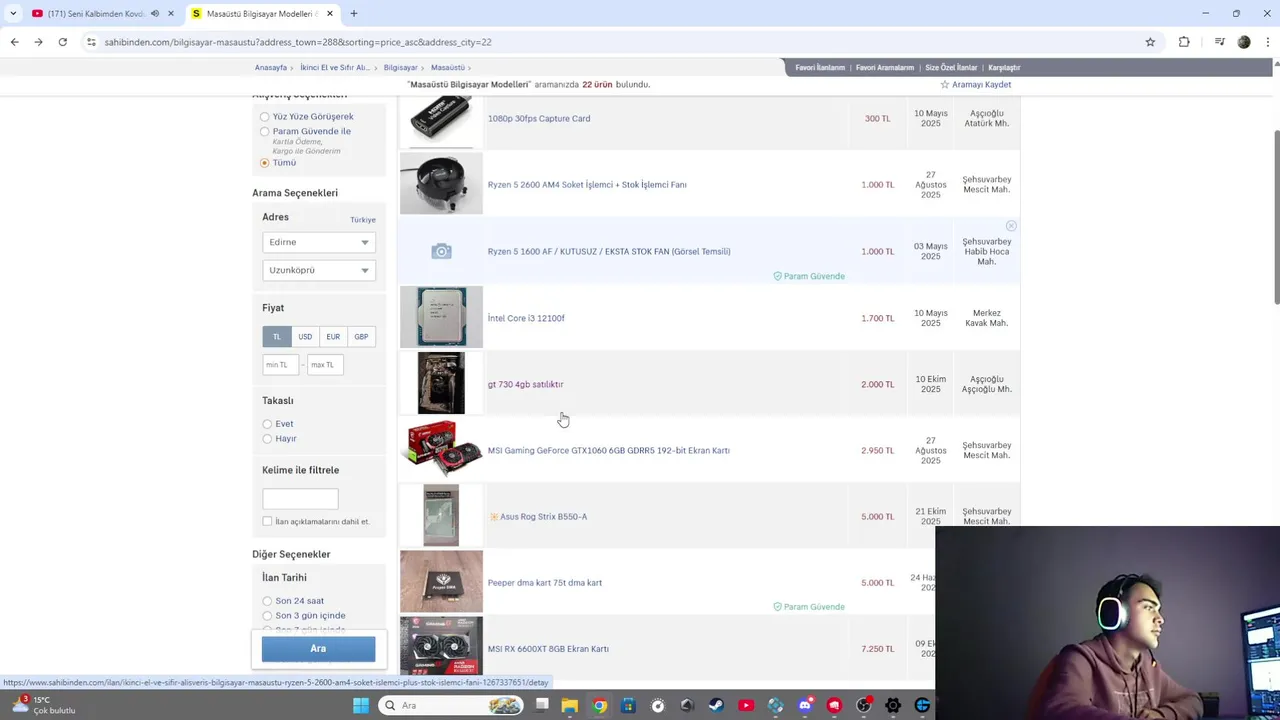Click the Türkiye link beside Adres
This screenshot has width=1280, height=720.
pyautogui.click(x=363, y=220)
